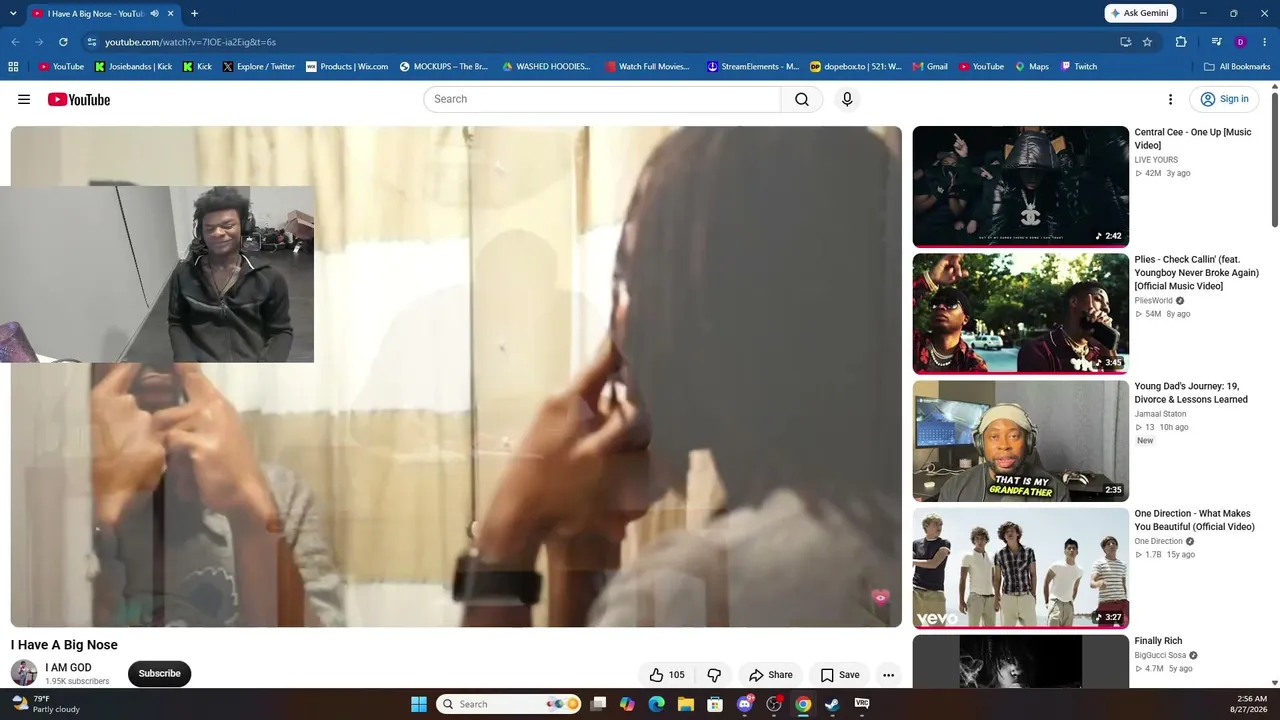Click the heart icon on the video player
This screenshot has height=720, width=1280.
[880, 598]
